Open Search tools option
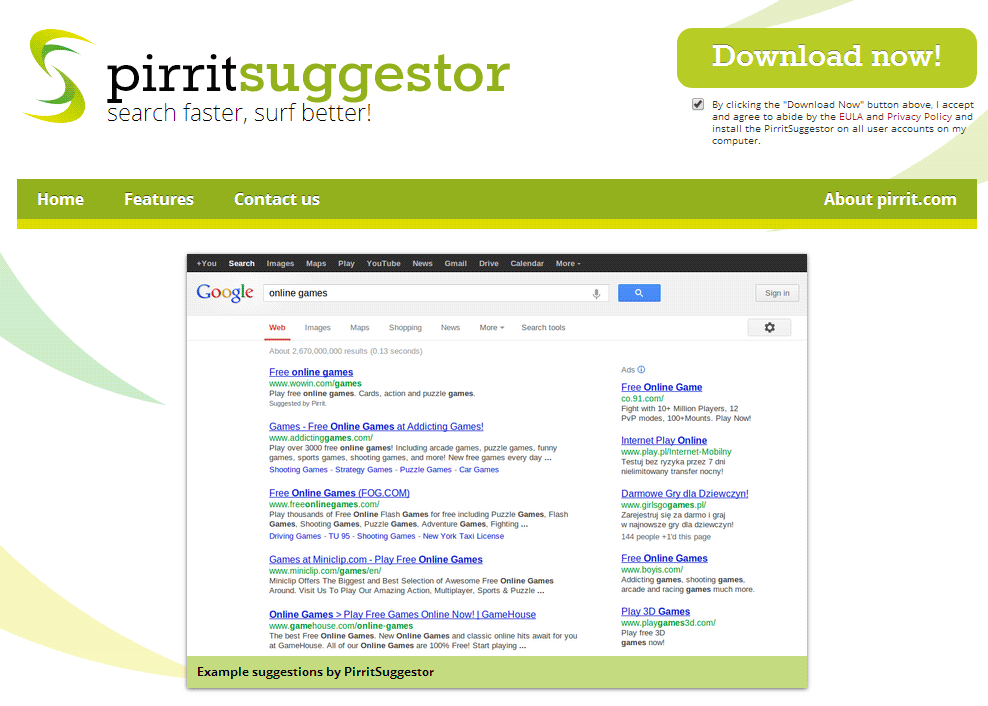988x706 pixels. (543, 328)
